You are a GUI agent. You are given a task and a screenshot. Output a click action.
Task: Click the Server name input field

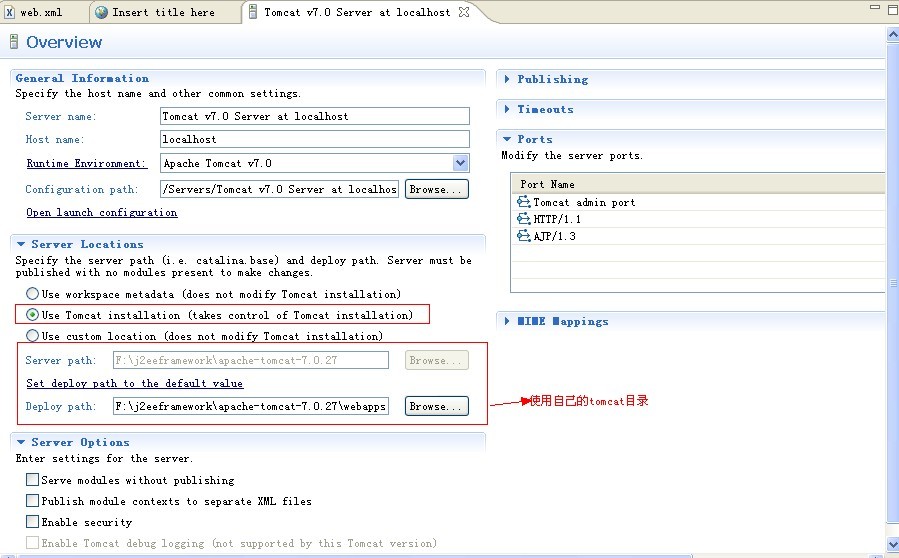coord(315,116)
